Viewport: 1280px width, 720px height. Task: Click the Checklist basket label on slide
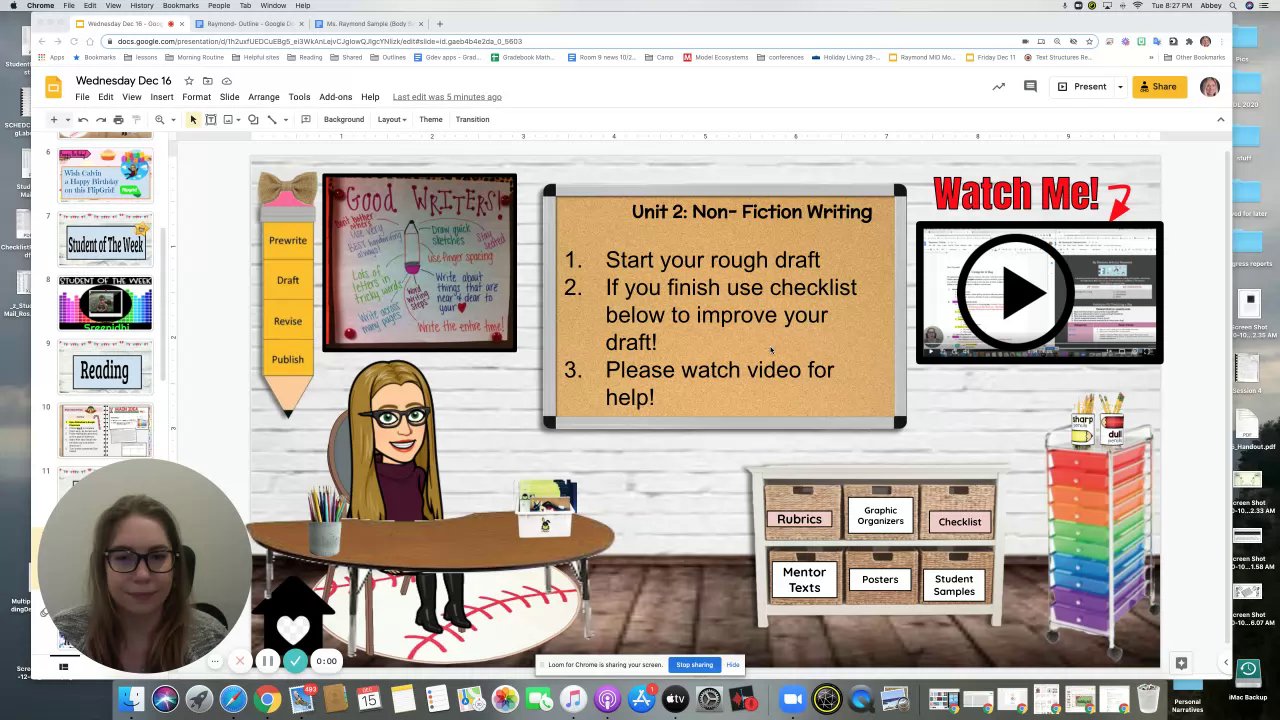coord(959,522)
